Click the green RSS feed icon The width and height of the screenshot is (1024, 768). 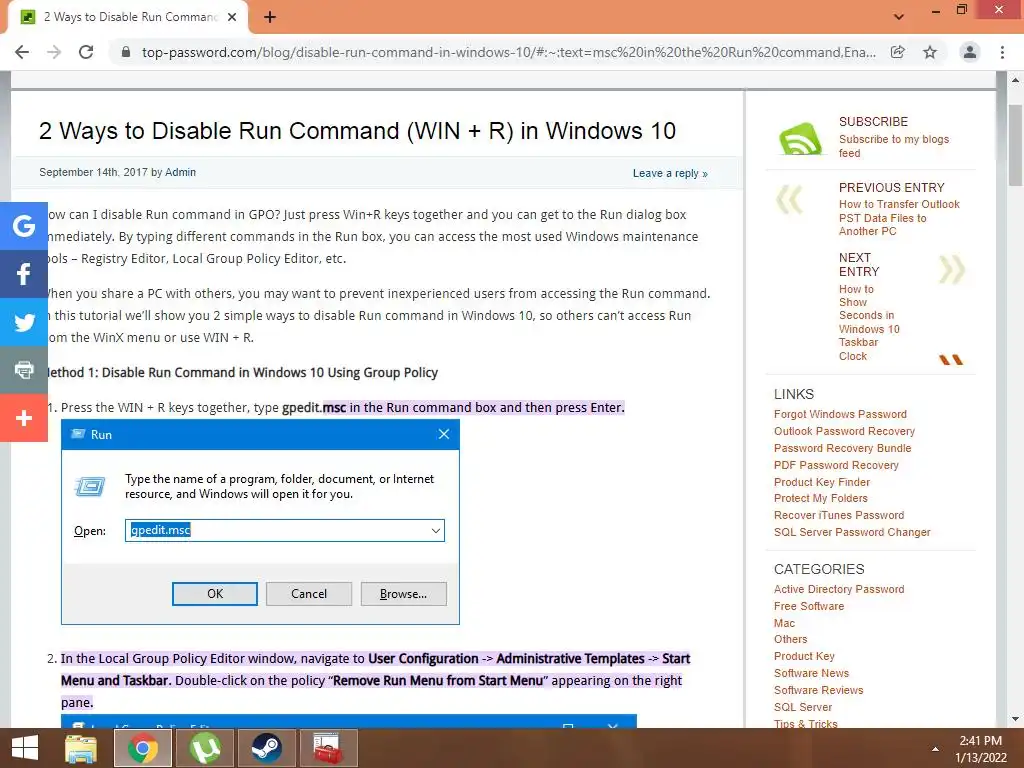pyautogui.click(x=801, y=138)
